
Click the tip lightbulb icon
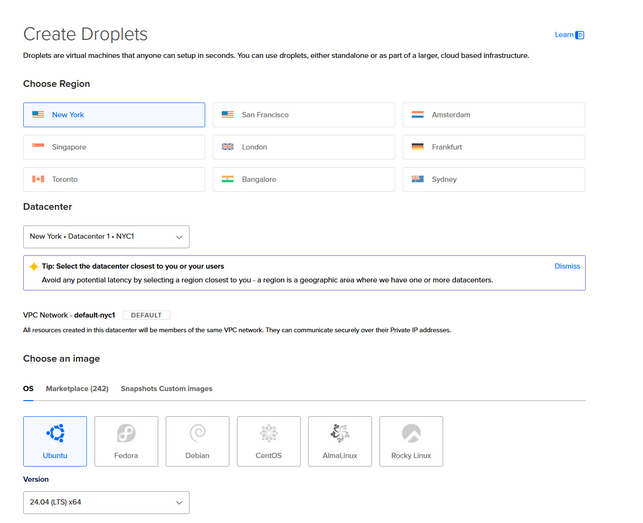pos(34,267)
